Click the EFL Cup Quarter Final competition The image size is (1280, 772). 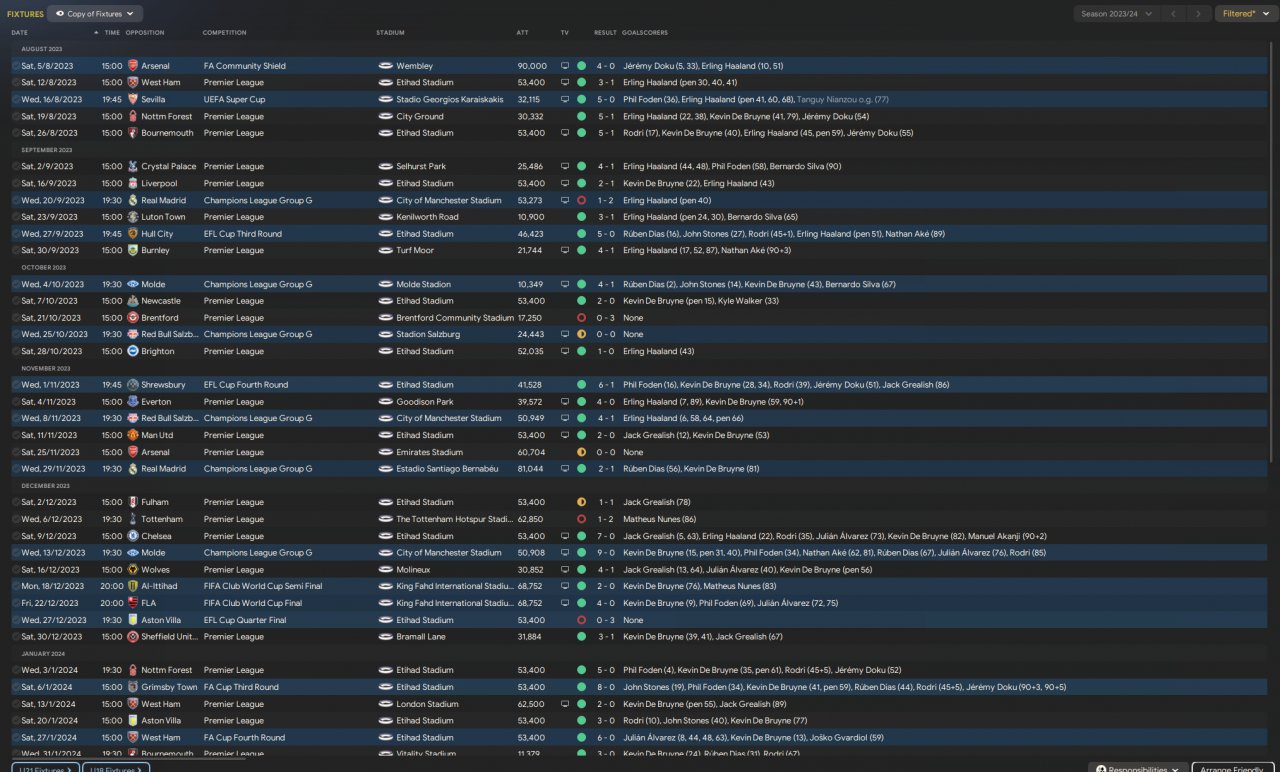point(245,621)
